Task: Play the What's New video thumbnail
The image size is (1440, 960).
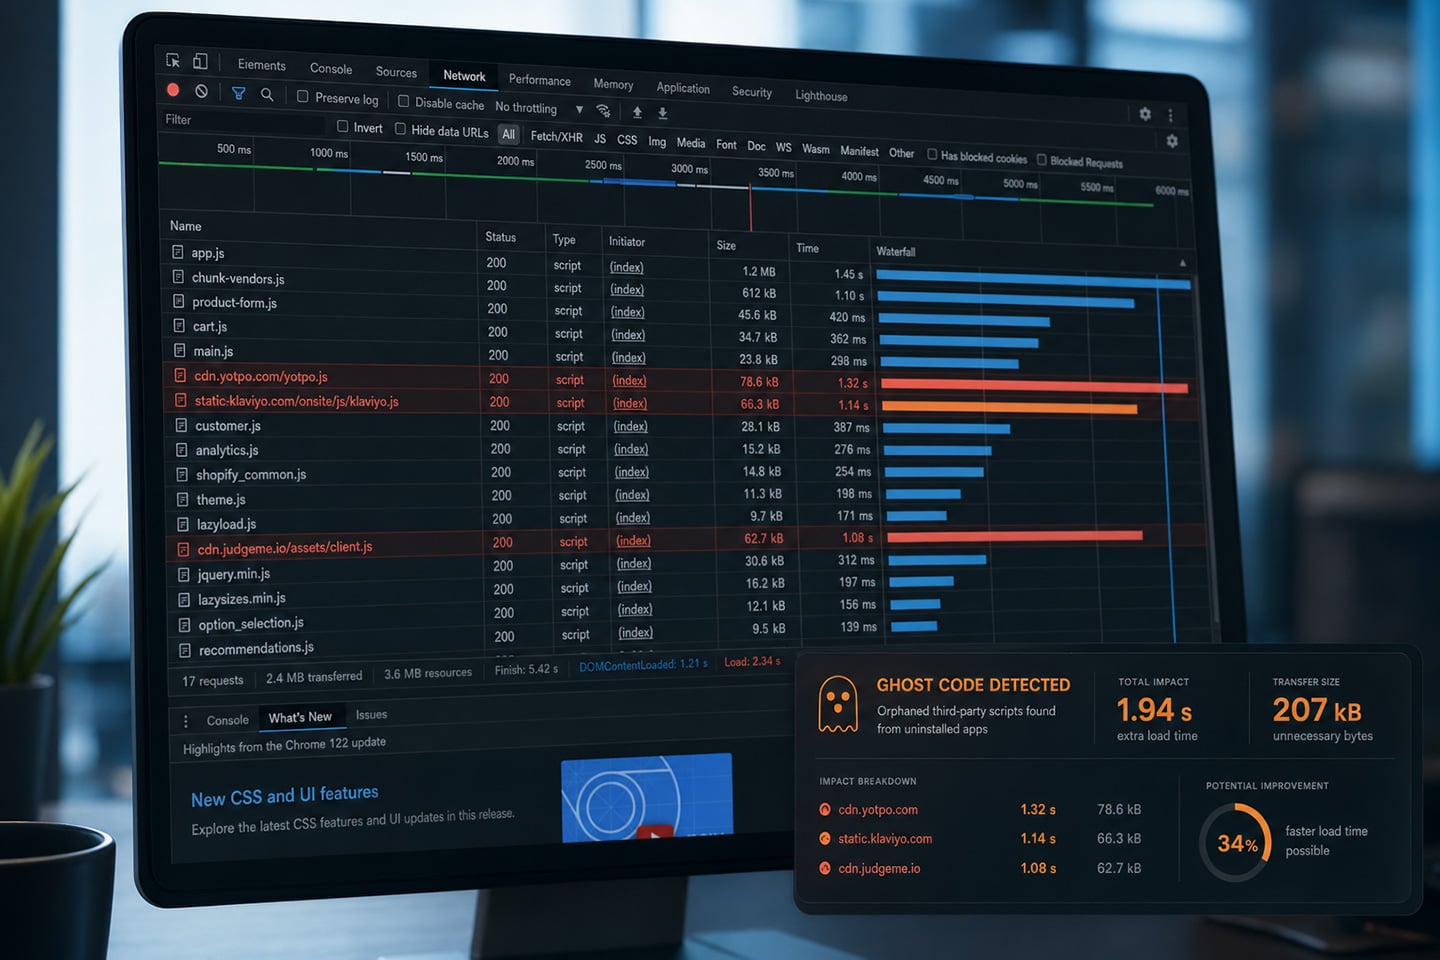Action: [x=647, y=800]
